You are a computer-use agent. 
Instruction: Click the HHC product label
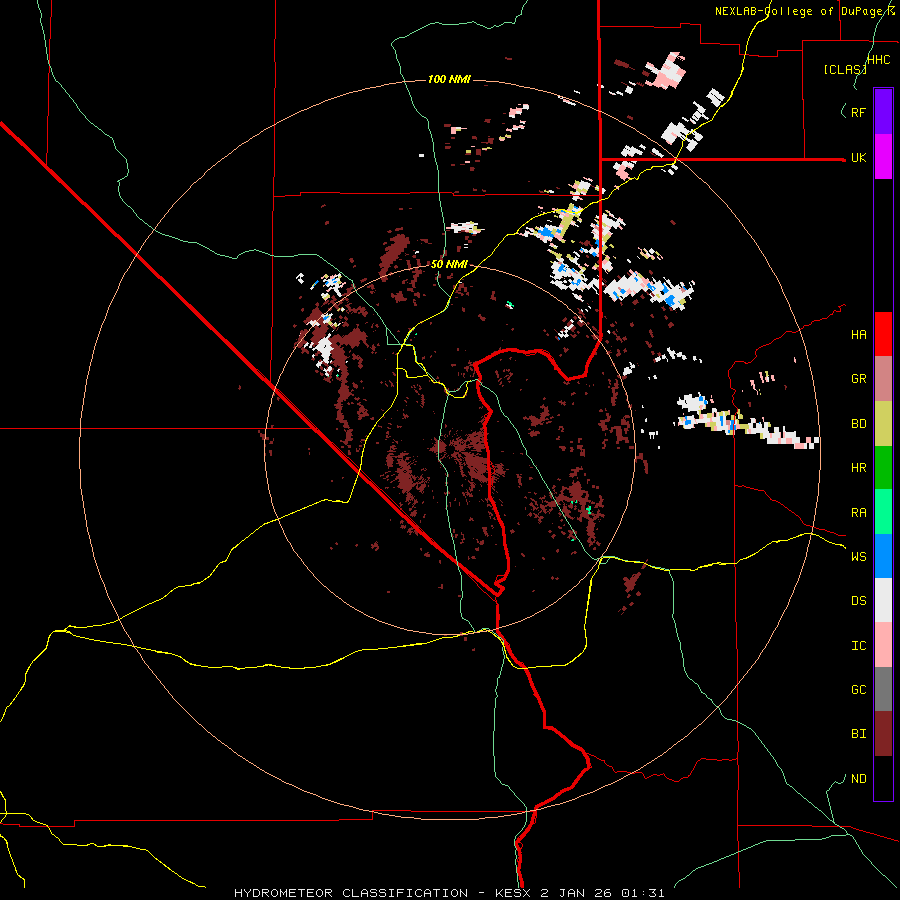pos(879,60)
